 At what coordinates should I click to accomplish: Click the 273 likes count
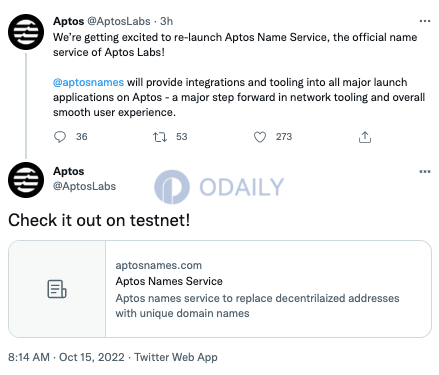point(284,137)
